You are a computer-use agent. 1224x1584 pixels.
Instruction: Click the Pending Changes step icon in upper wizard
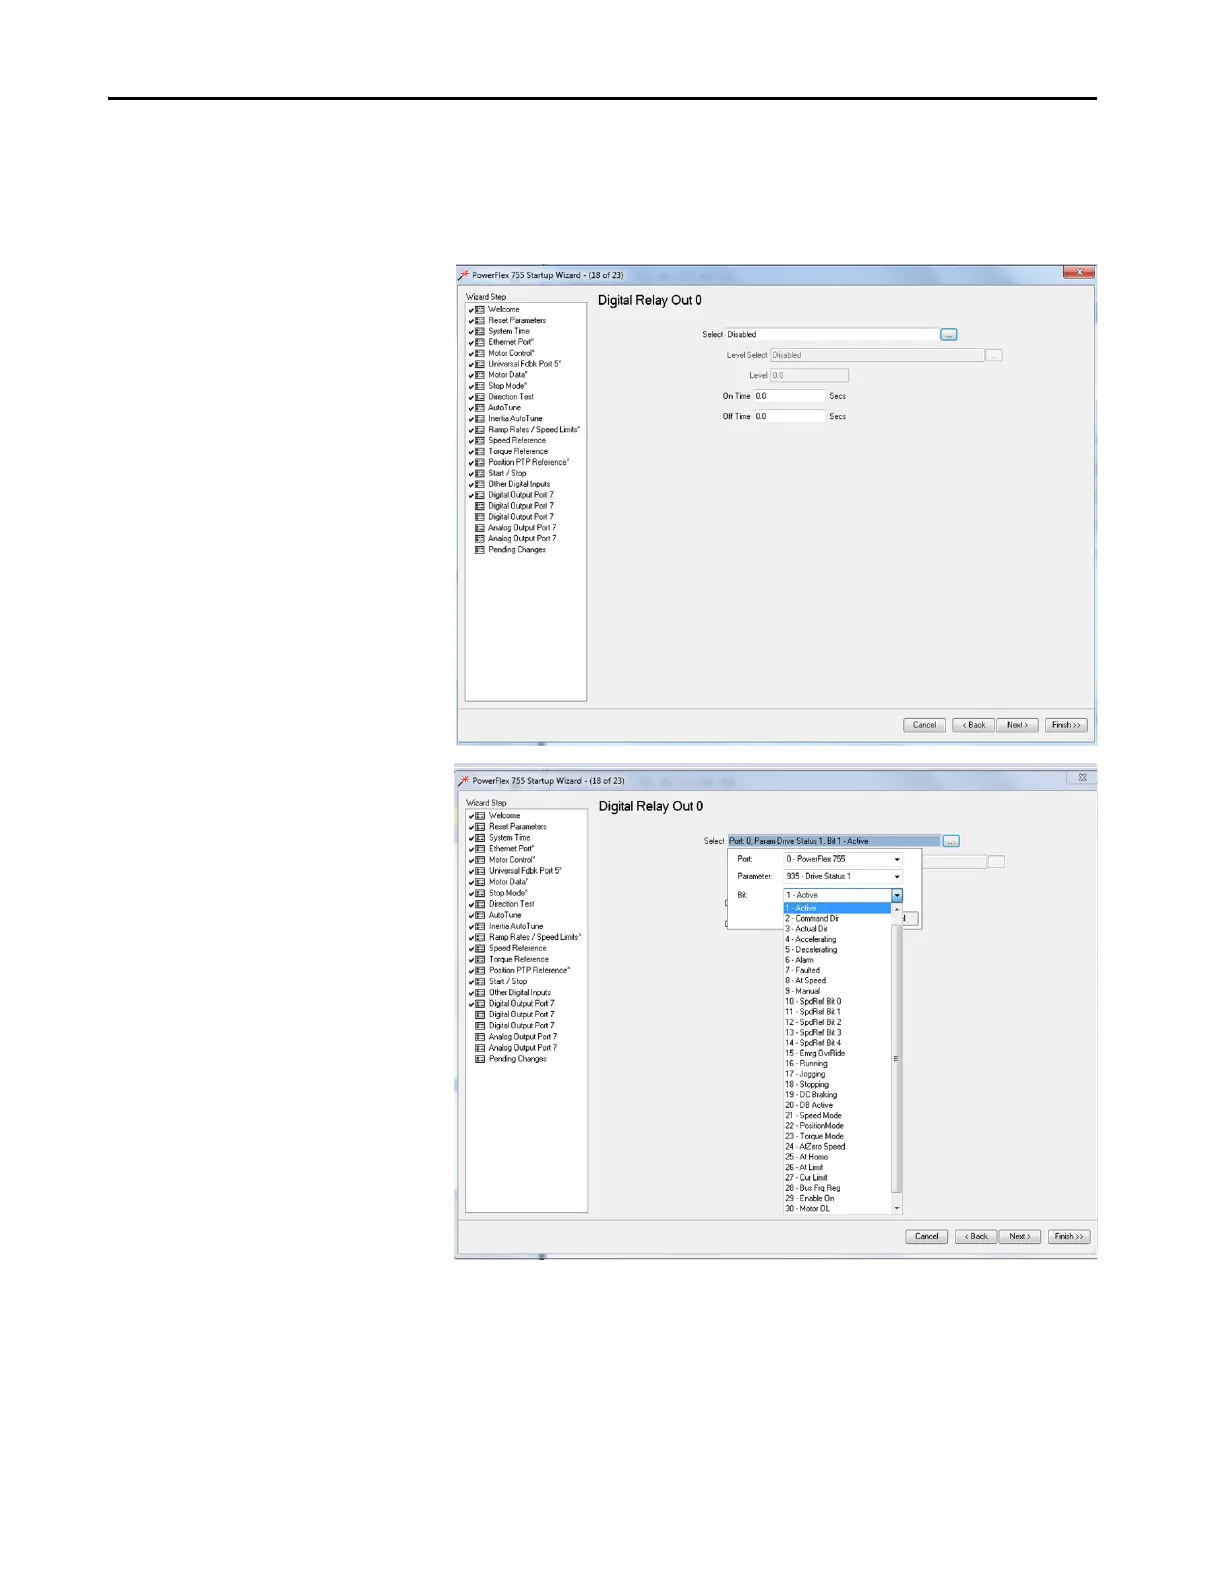[480, 550]
